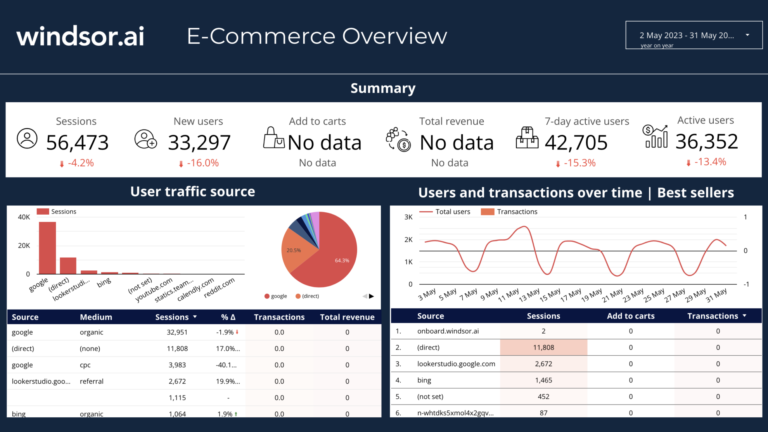Click Add to carts header in best sellers table
This screenshot has width=768, height=432.
(x=630, y=316)
